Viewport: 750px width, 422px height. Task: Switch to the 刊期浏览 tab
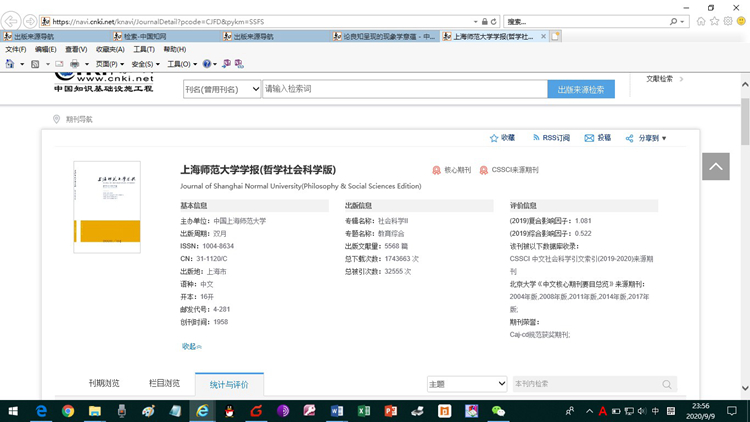tap(104, 383)
